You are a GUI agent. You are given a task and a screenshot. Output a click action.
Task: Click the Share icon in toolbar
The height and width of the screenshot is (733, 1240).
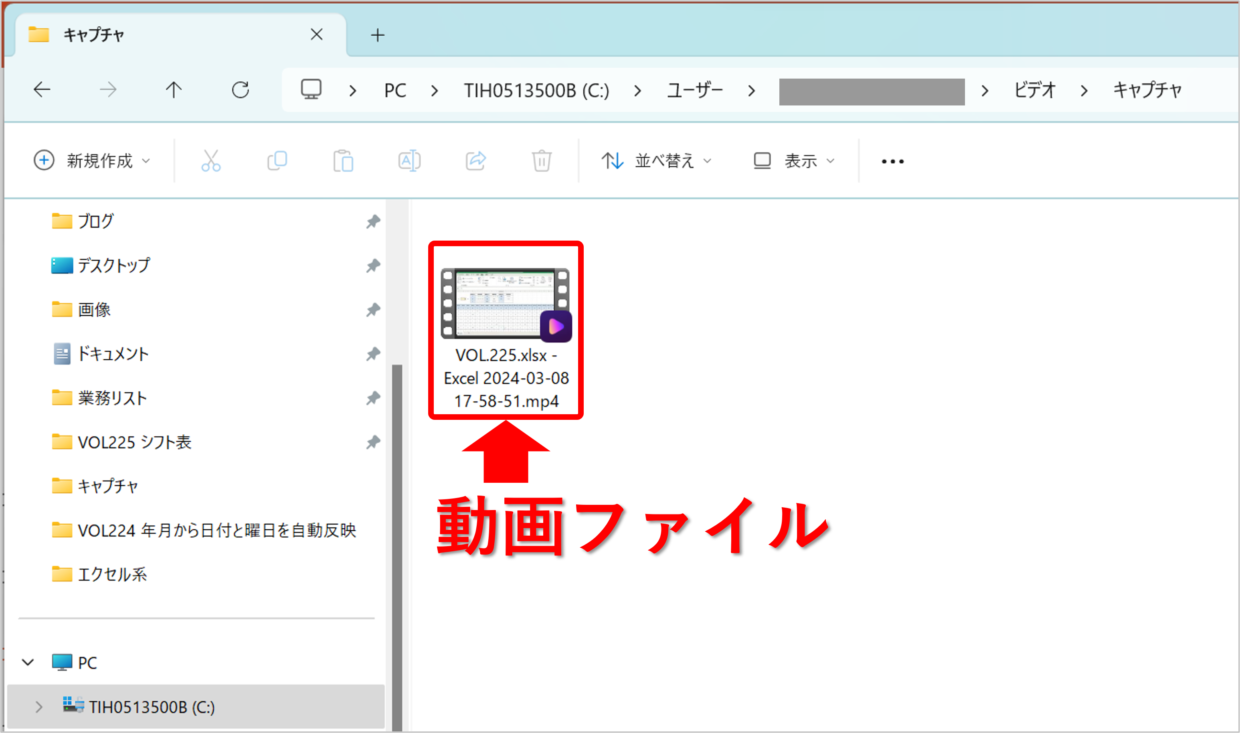click(476, 161)
